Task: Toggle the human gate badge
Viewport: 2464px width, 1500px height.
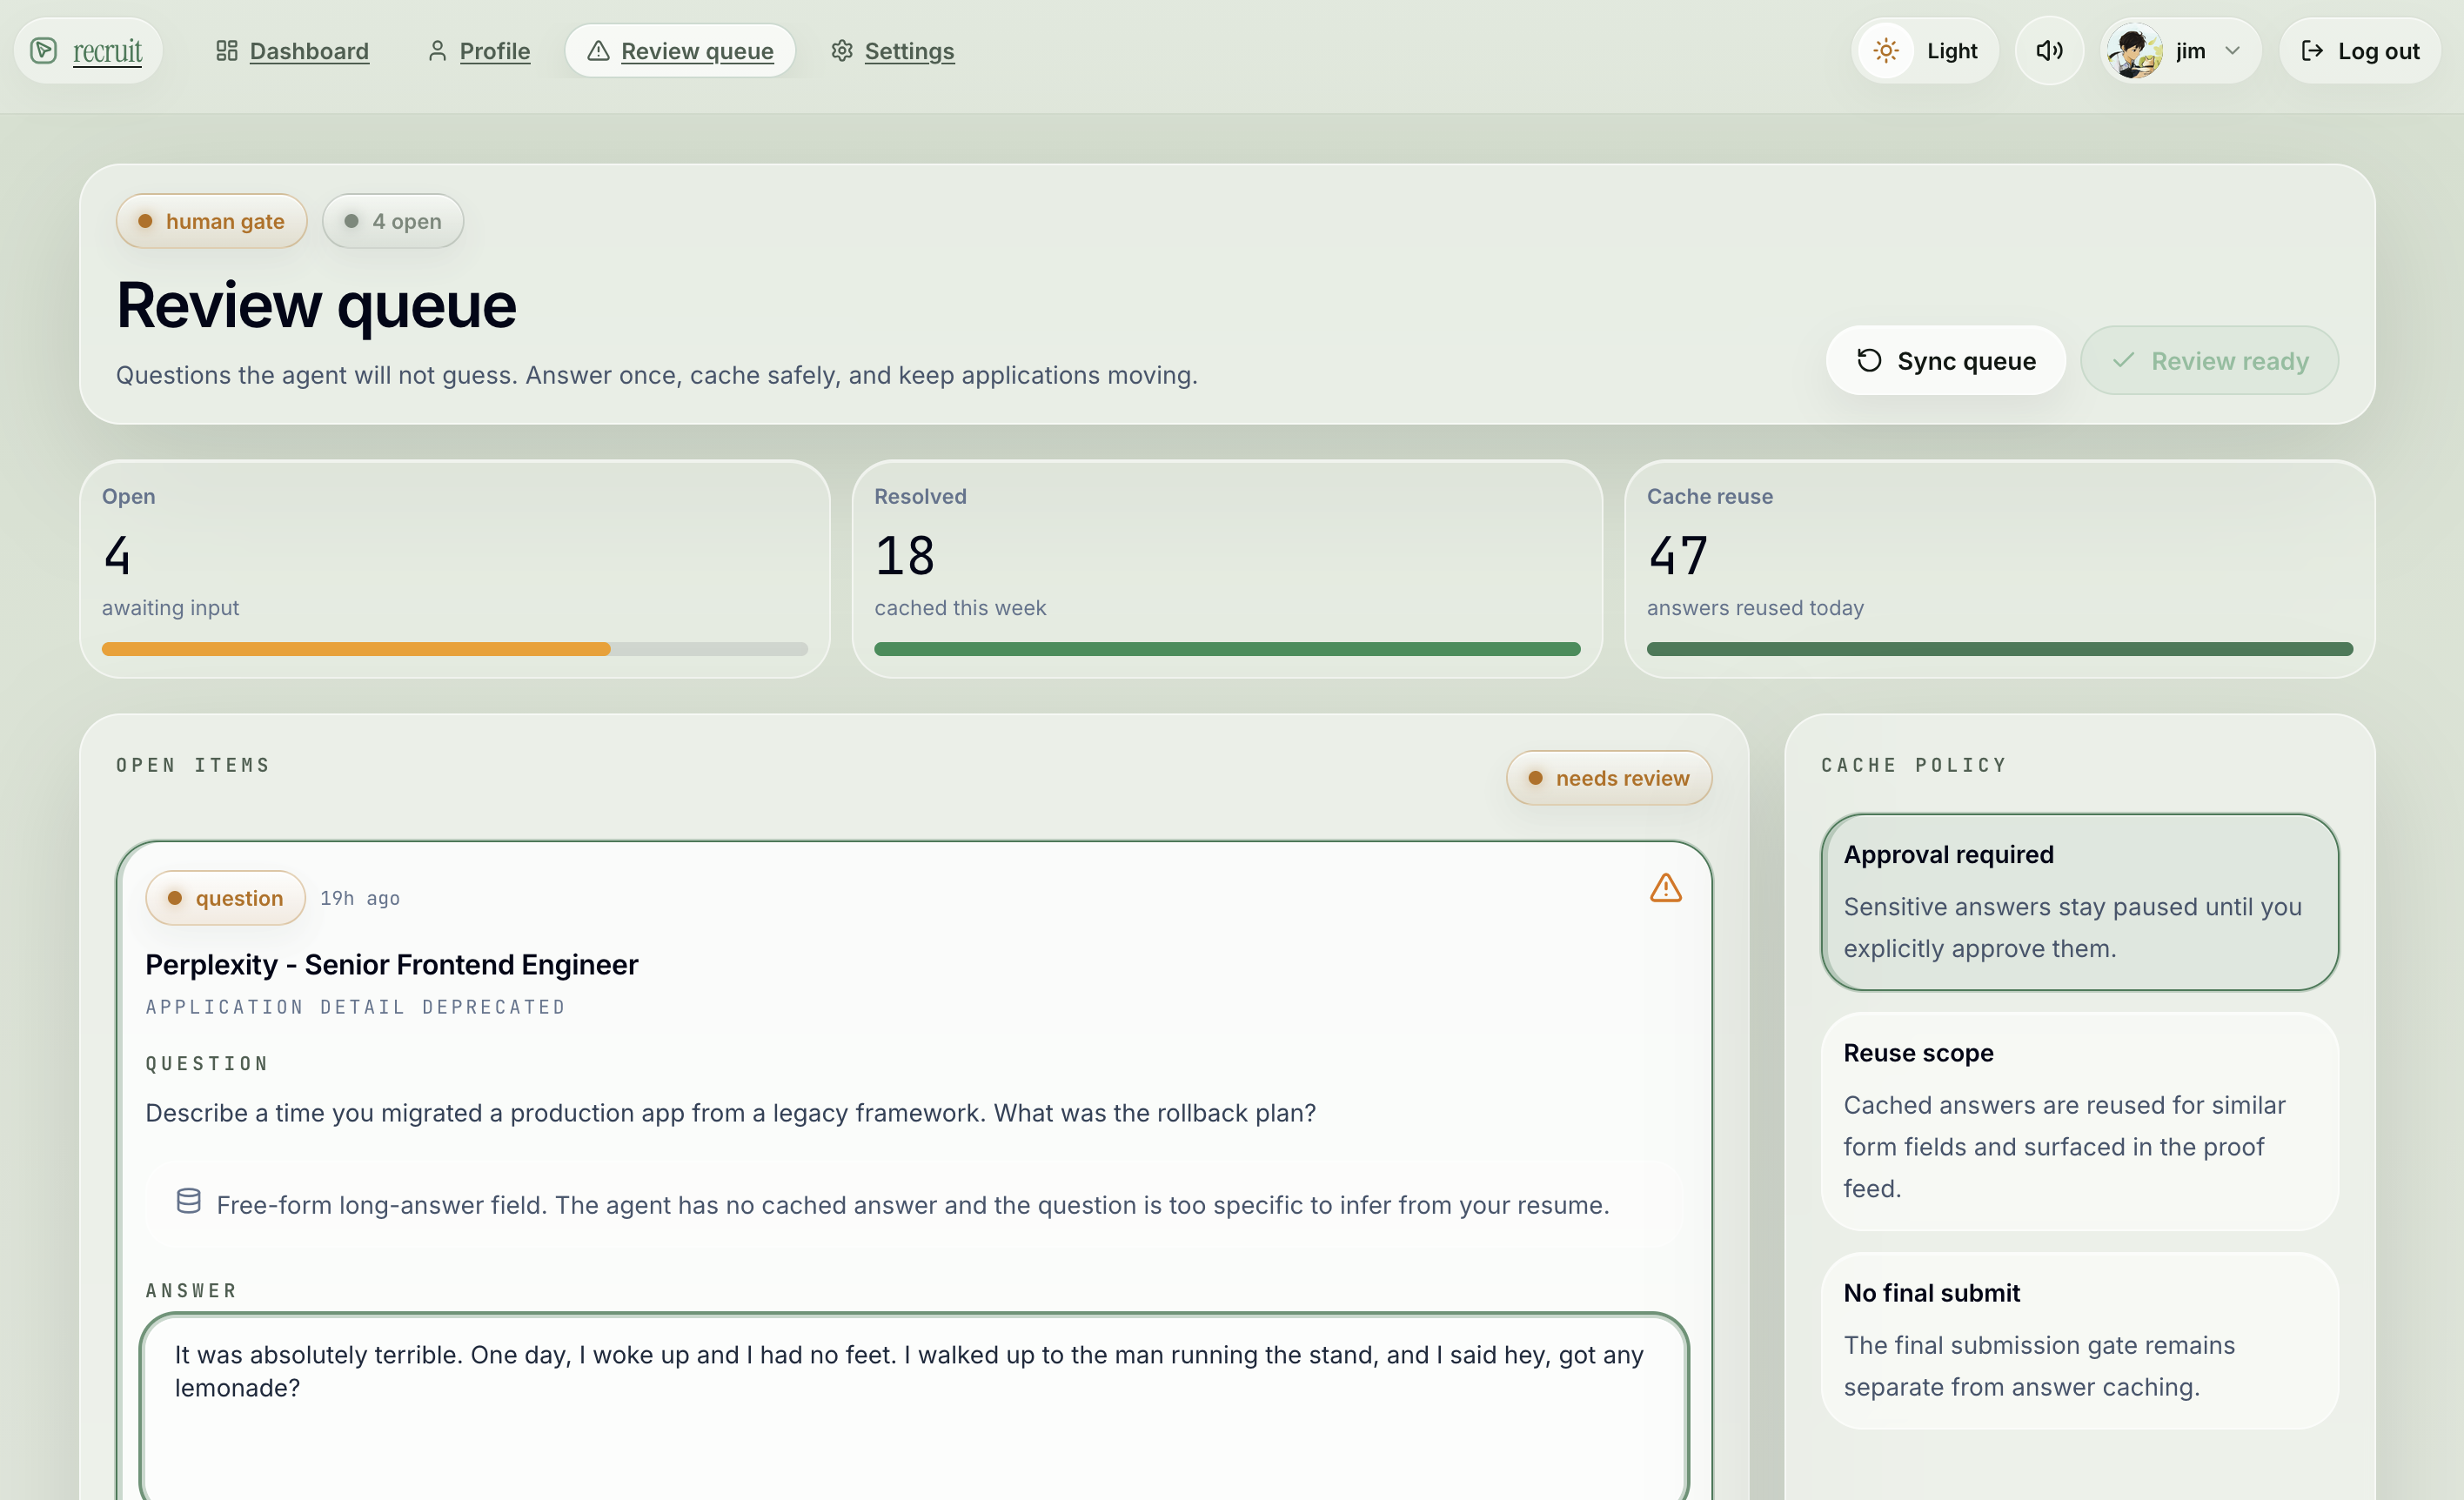Action: (x=211, y=221)
